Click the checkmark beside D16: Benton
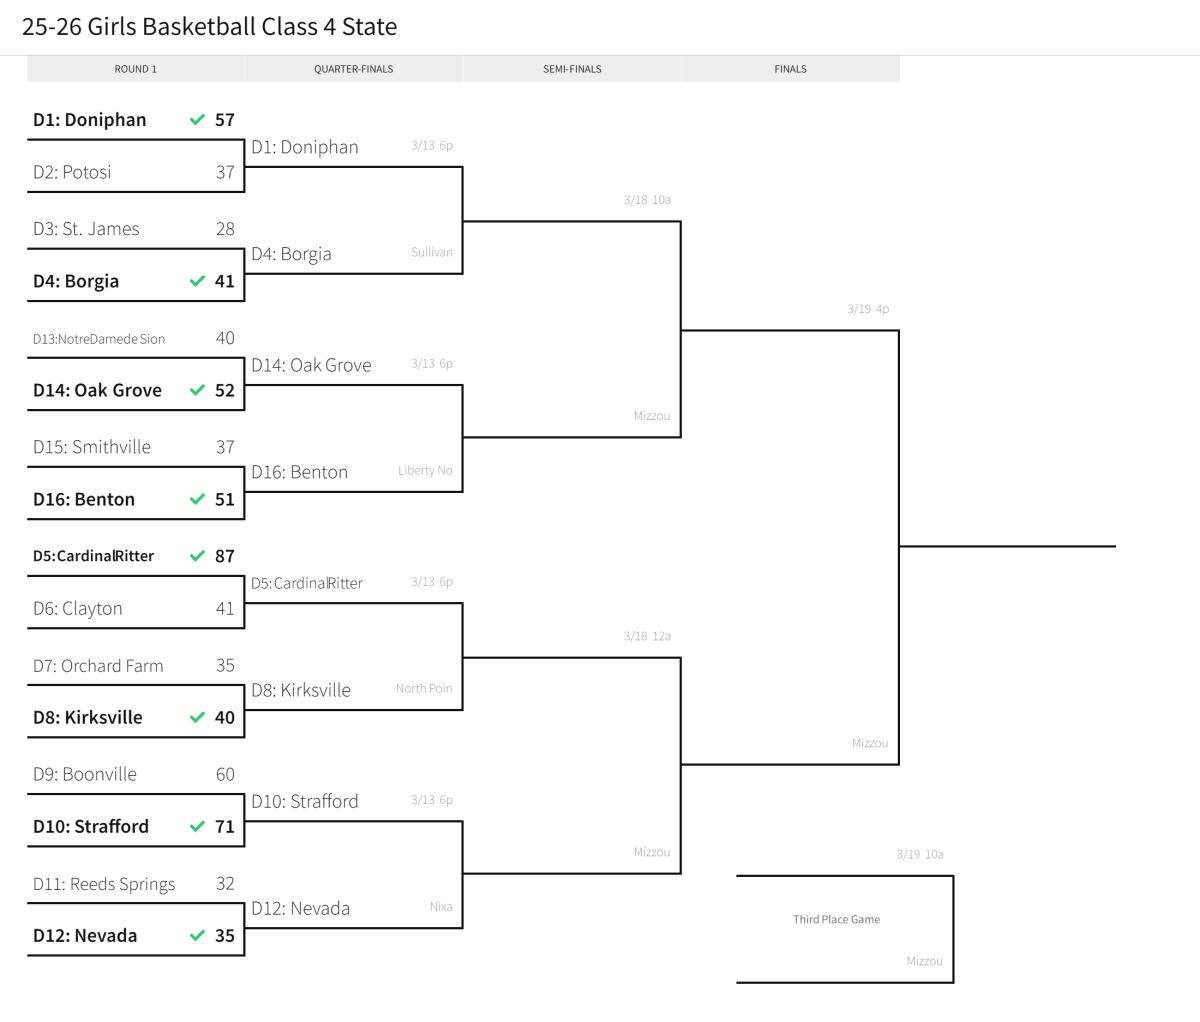Image resolution: width=1200 pixels, height=1022 pixels. 197,500
